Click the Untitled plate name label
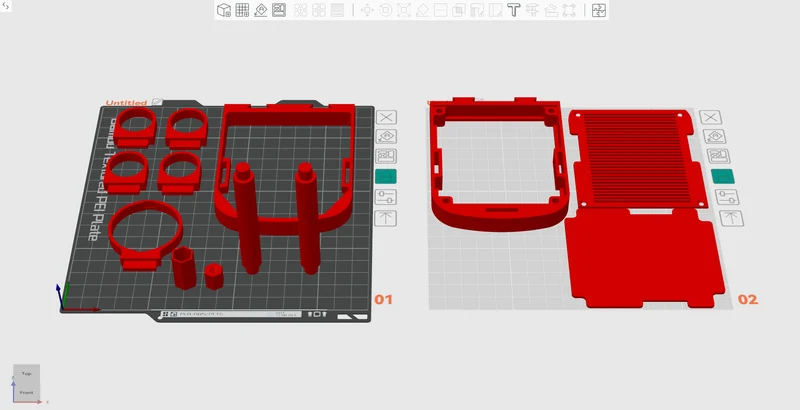The image size is (800, 410). click(x=126, y=103)
